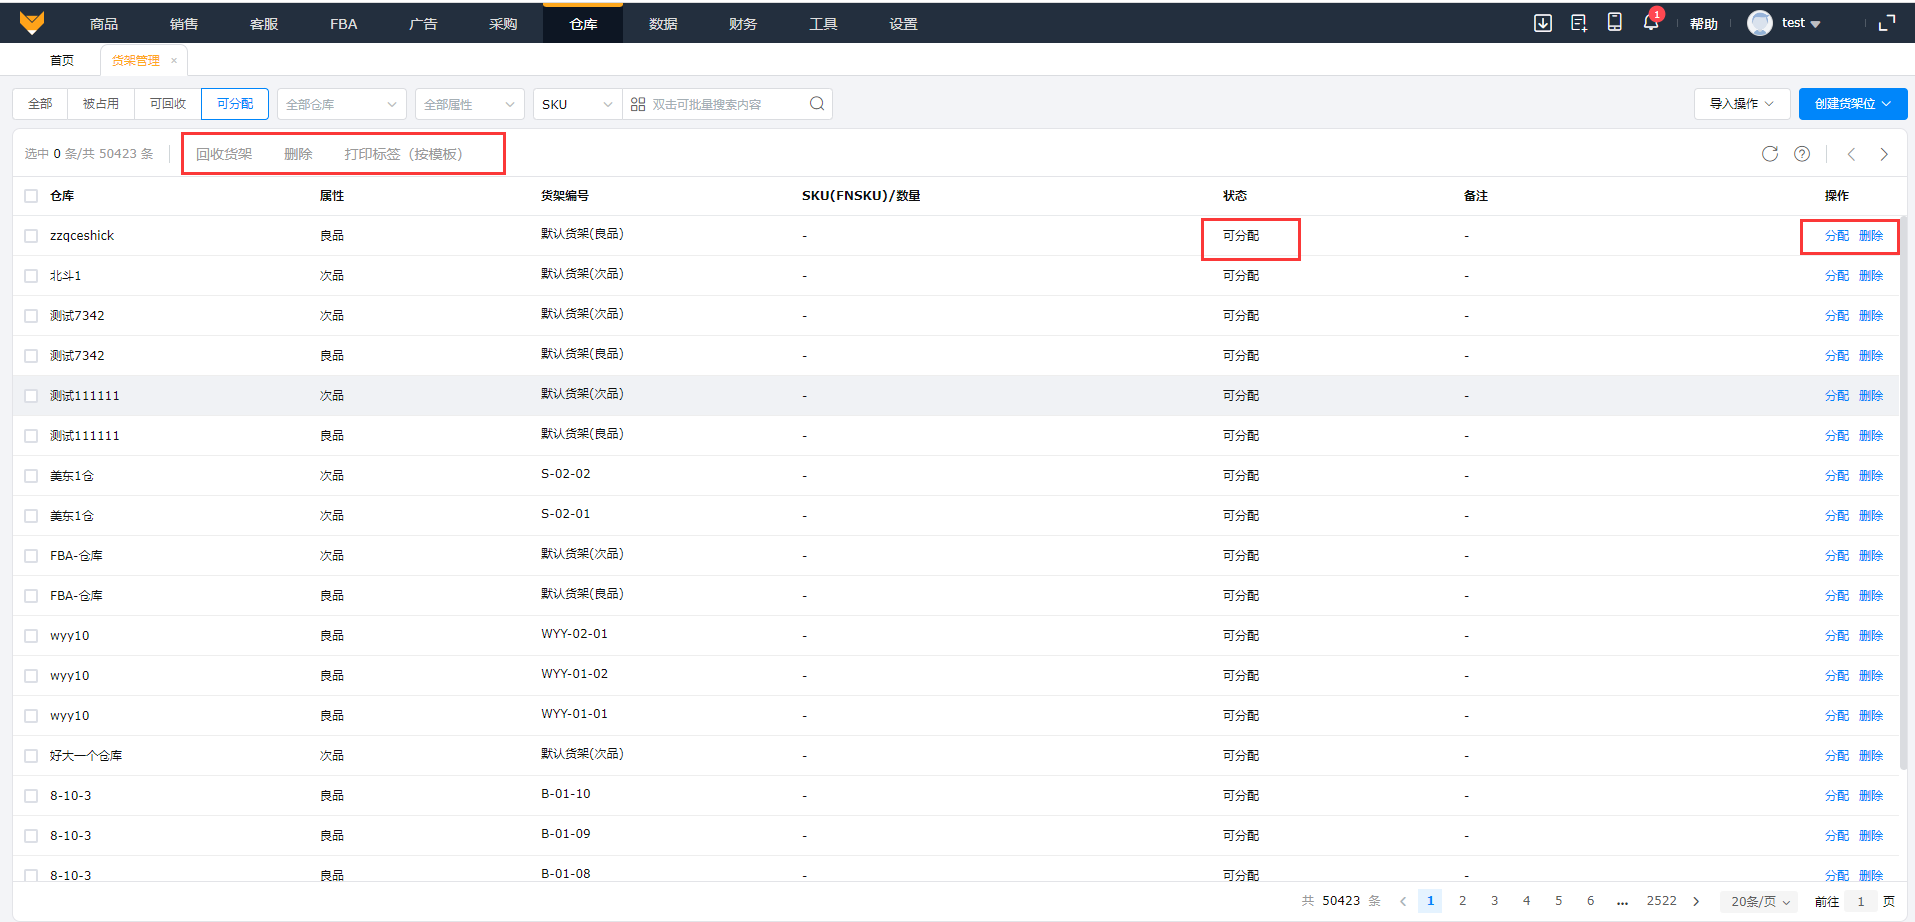The height and width of the screenshot is (922, 1915).
Task: Click the batch search grid icon
Action: click(x=638, y=104)
